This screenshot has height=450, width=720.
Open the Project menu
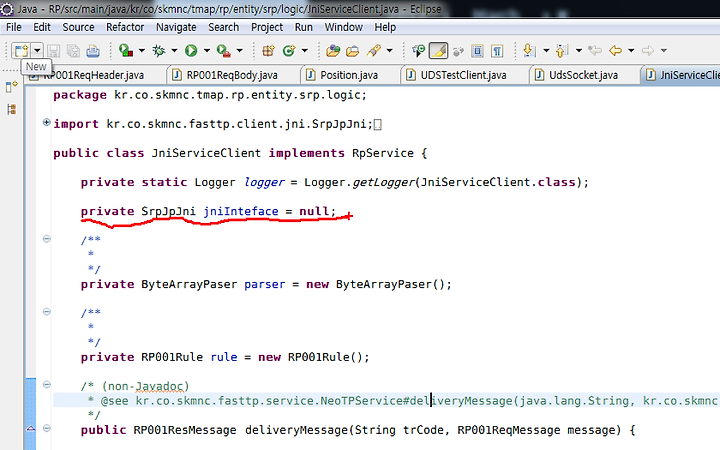pyautogui.click(x=267, y=27)
